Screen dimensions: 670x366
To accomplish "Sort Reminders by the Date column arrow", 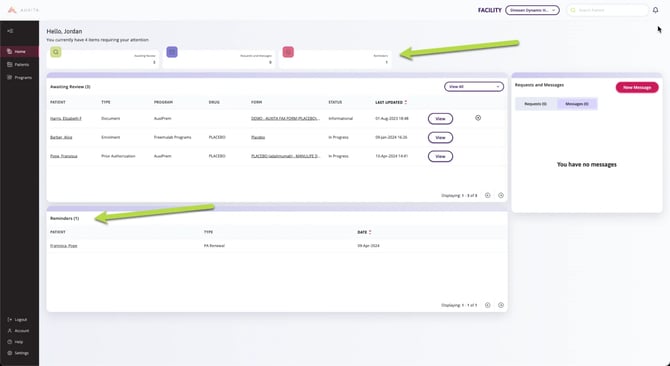I will point(370,232).
